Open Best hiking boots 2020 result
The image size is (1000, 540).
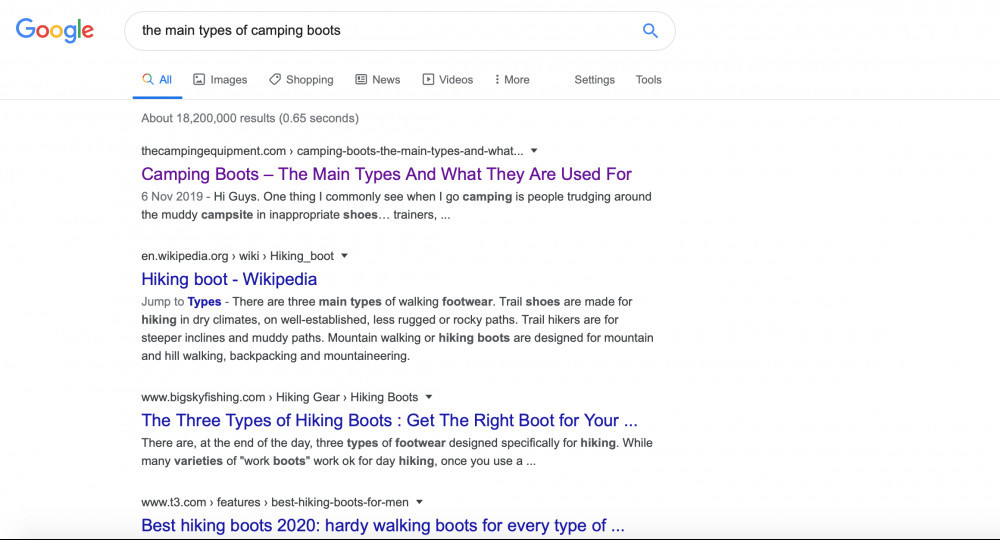click(383, 525)
